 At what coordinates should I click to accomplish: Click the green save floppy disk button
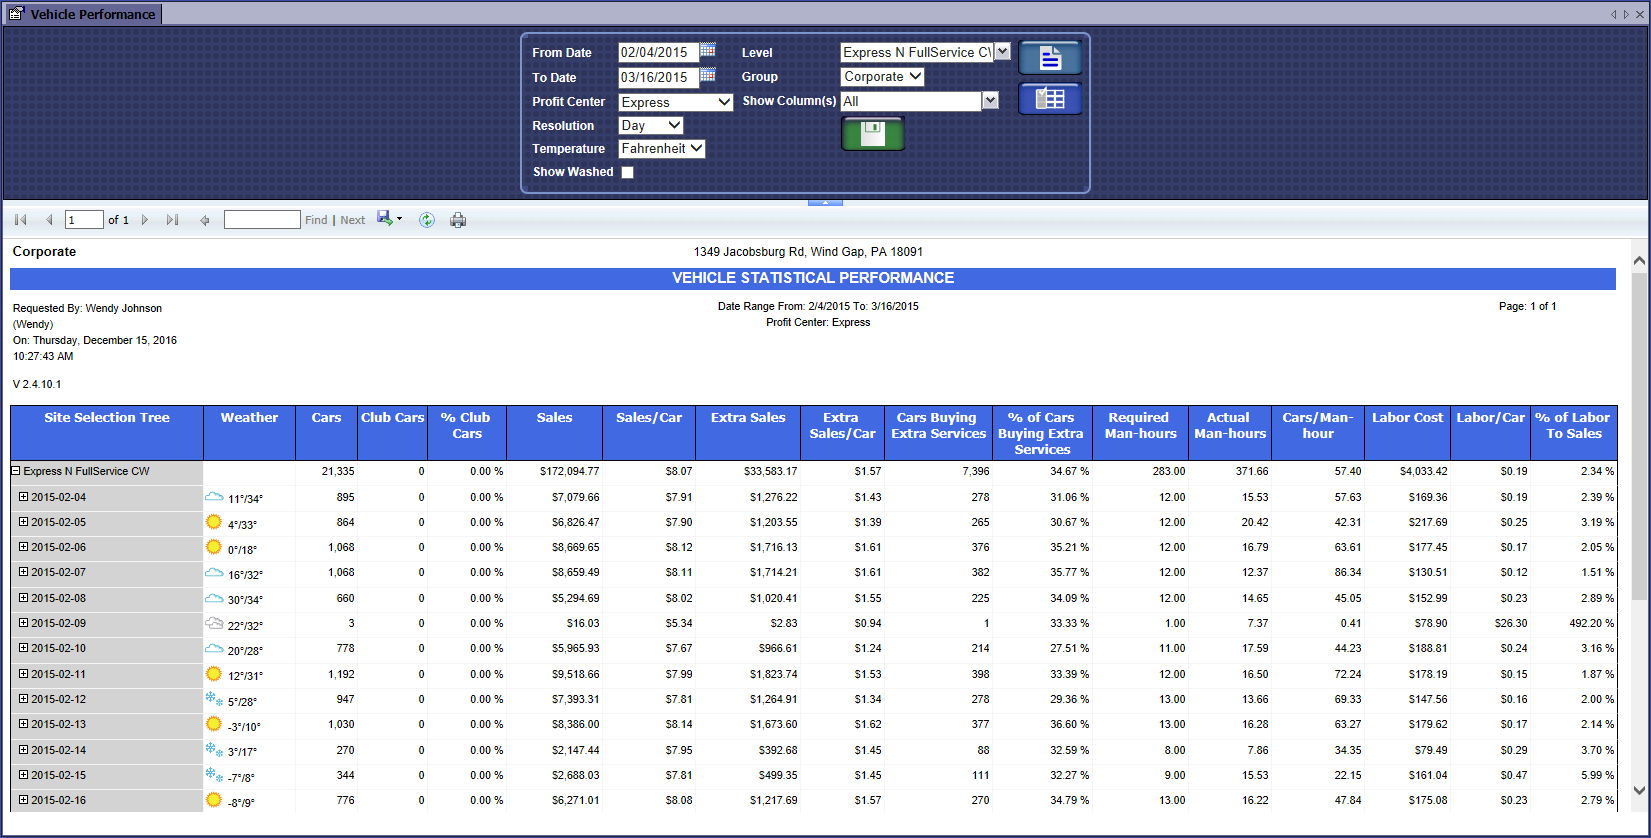click(x=872, y=133)
